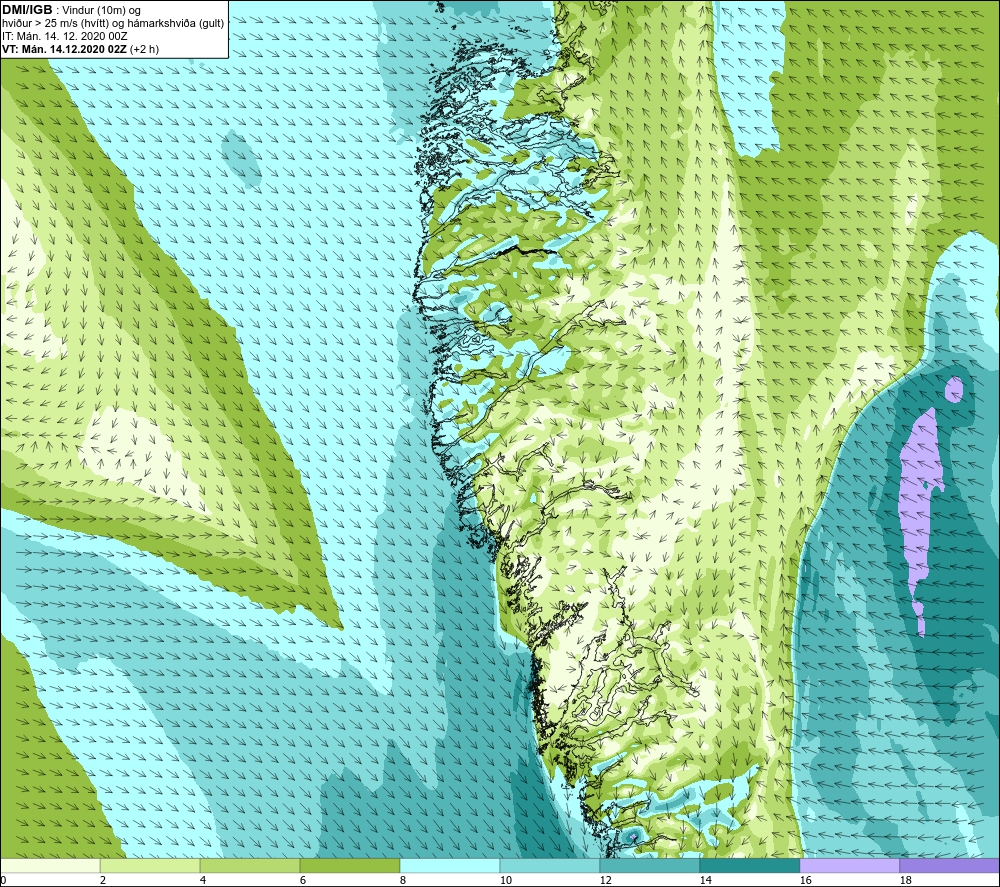The width and height of the screenshot is (1000, 887).
Task: Click the legend label '4'
Action: [x=203, y=881]
